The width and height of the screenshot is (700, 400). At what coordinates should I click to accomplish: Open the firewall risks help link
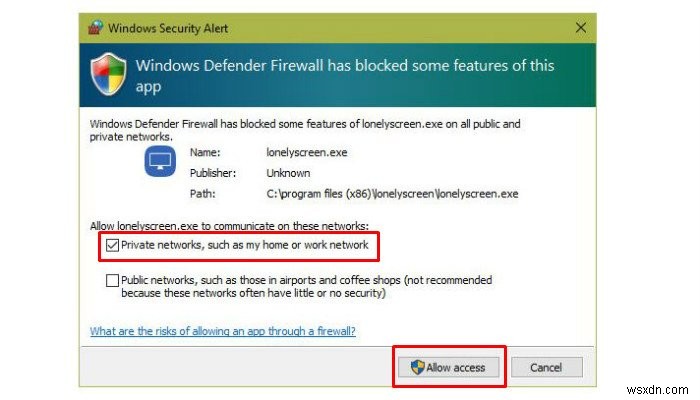click(222, 330)
